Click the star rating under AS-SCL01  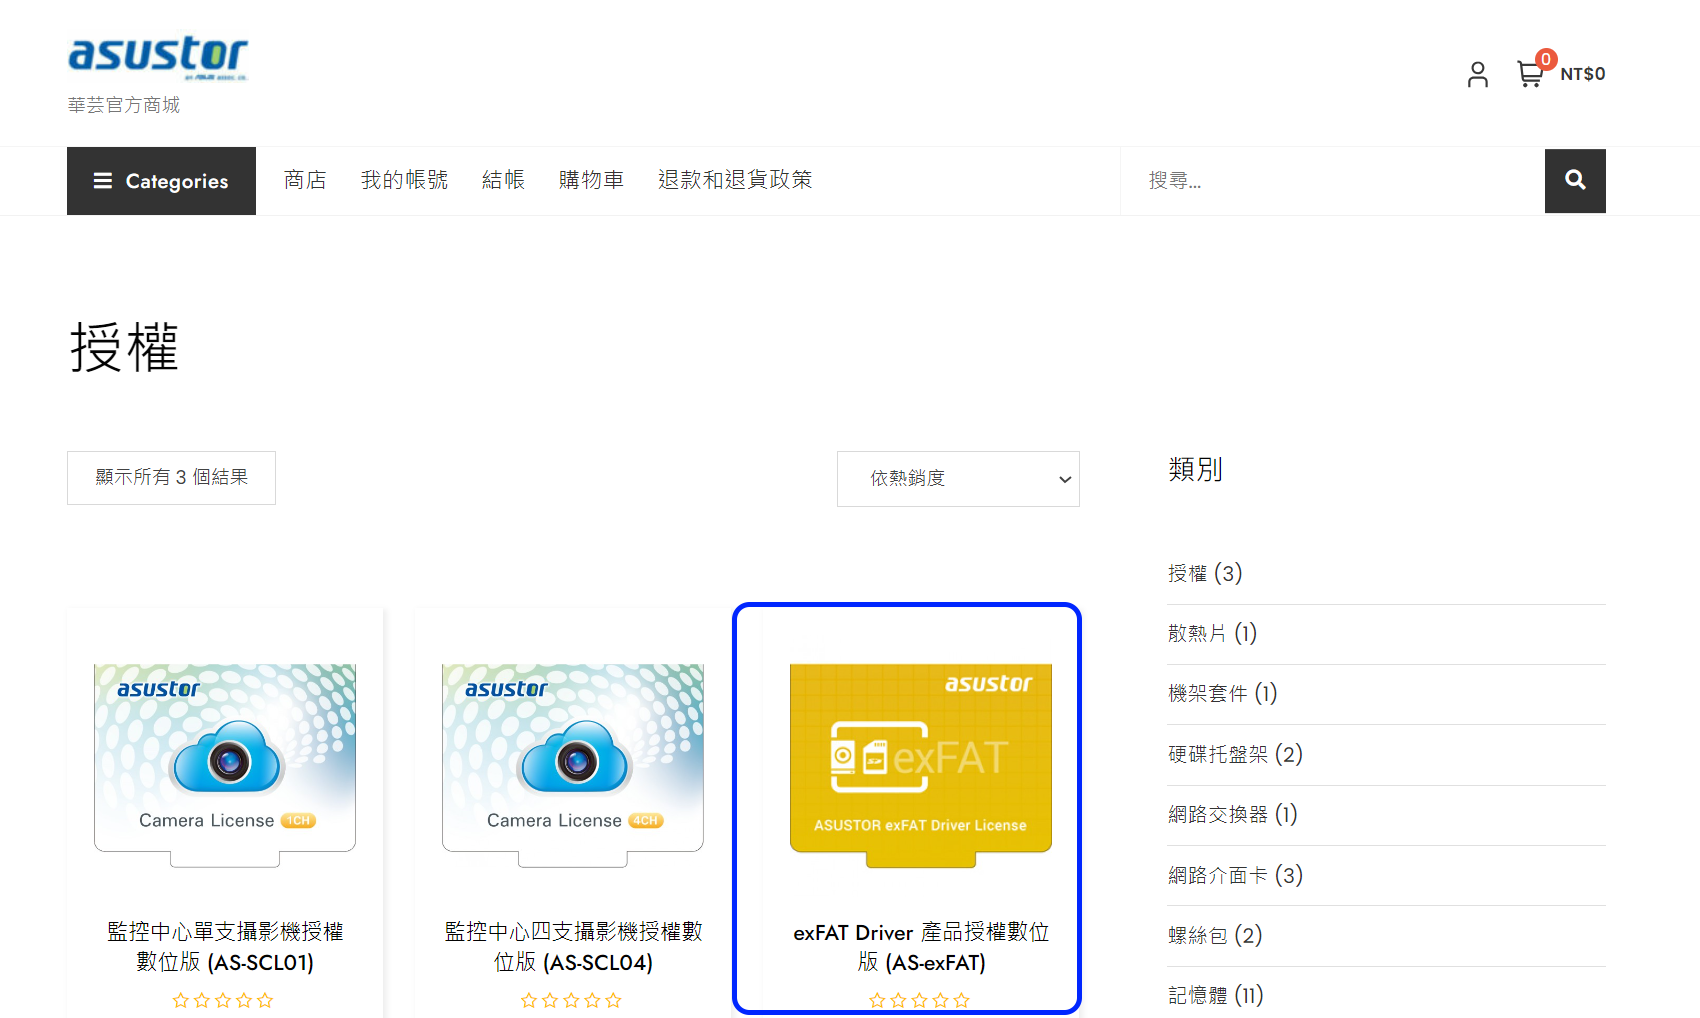coord(223,1000)
